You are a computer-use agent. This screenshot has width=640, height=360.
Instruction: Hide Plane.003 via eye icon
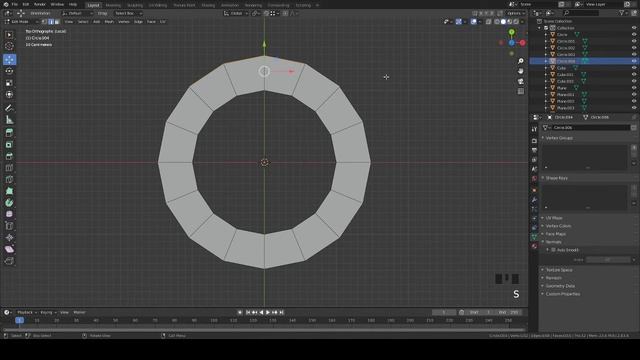pos(634,108)
